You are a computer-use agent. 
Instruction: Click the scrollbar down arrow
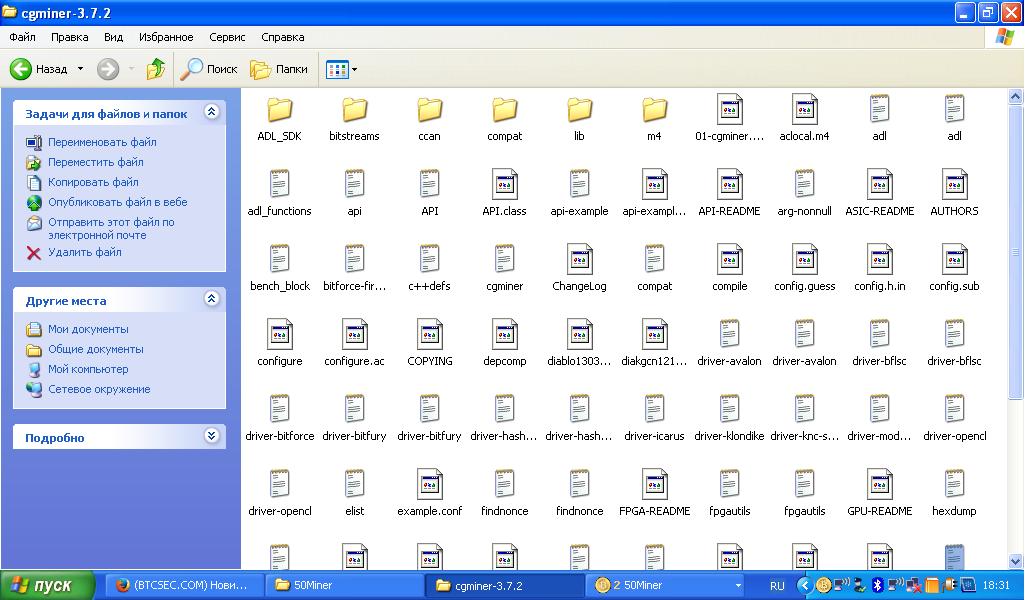pyautogui.click(x=1016, y=561)
